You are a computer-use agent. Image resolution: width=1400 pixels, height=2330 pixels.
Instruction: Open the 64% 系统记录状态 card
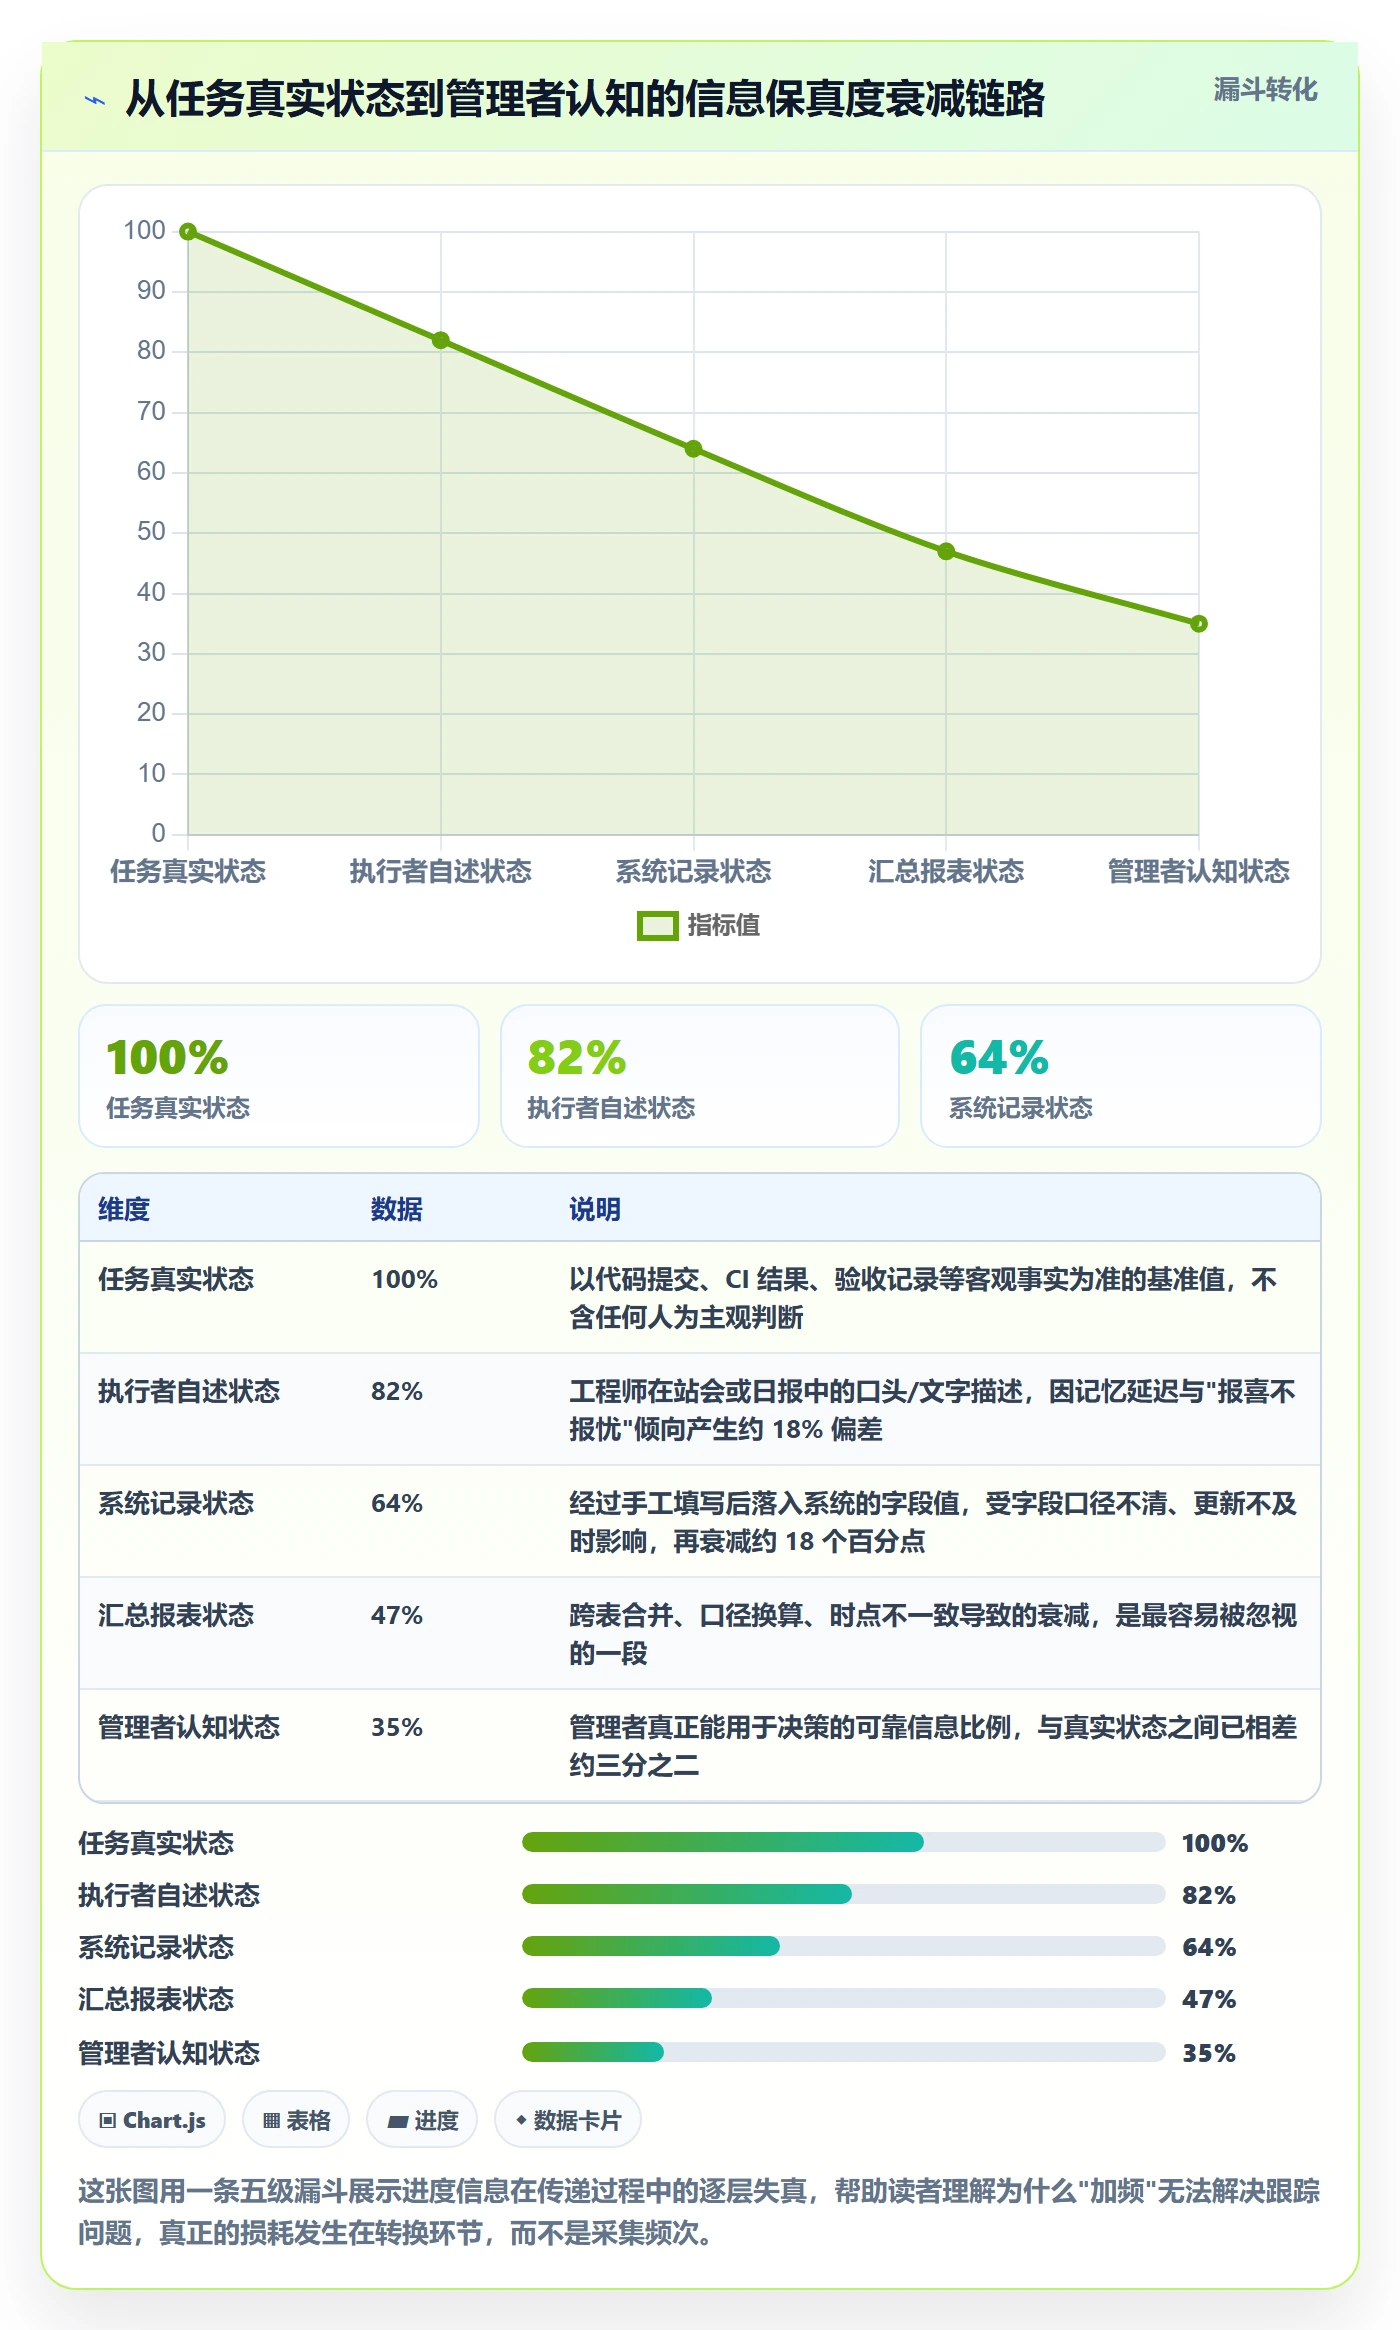click(x=1121, y=1076)
